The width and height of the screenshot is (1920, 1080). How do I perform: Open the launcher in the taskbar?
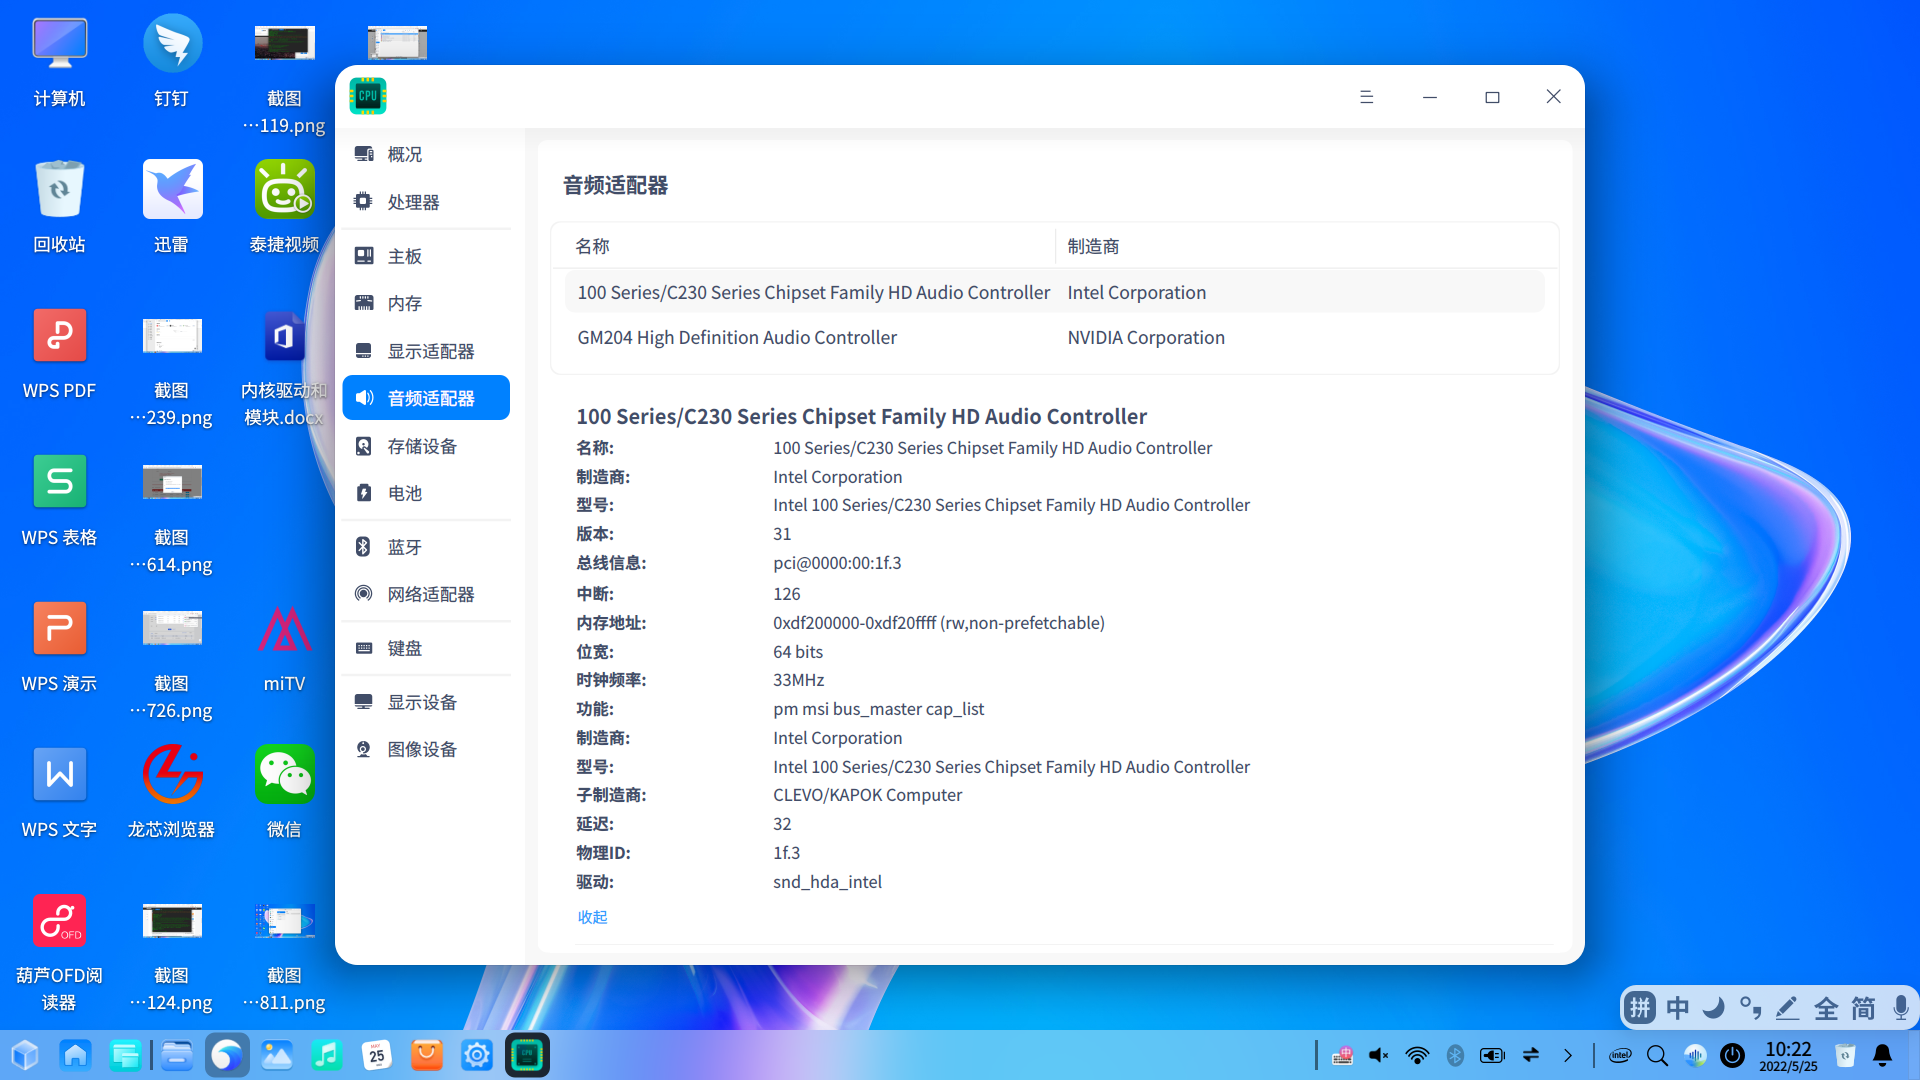click(x=25, y=1055)
